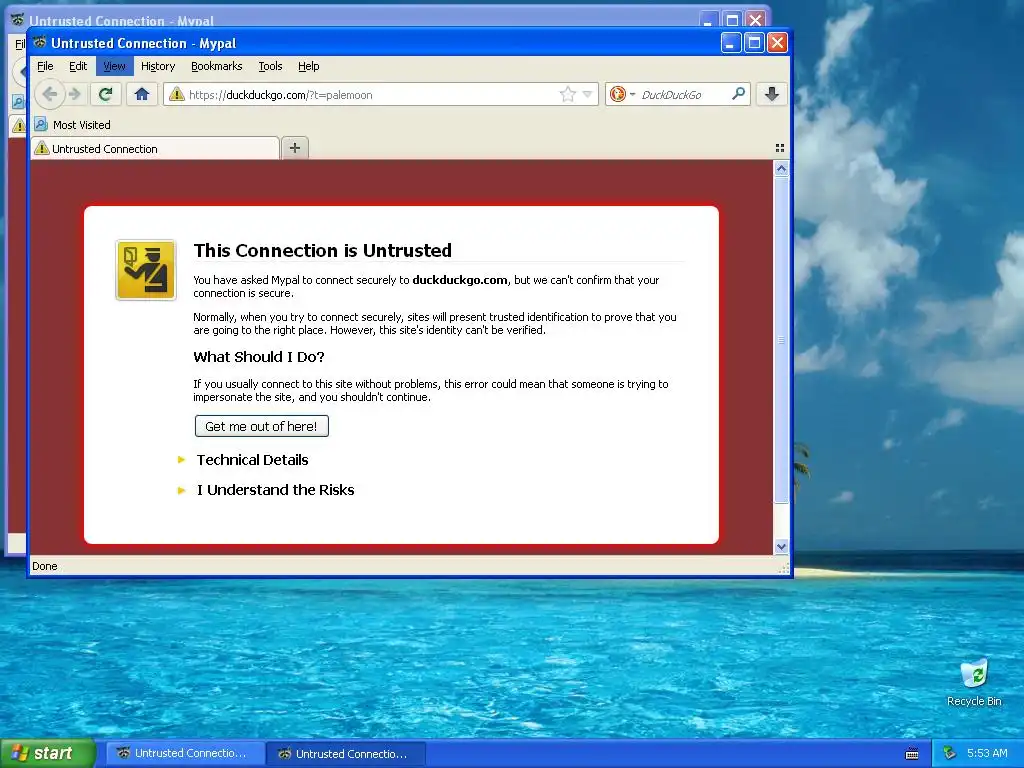Screen dimensions: 1024x768
Task: Close the front Mypal window
Action: point(777,43)
